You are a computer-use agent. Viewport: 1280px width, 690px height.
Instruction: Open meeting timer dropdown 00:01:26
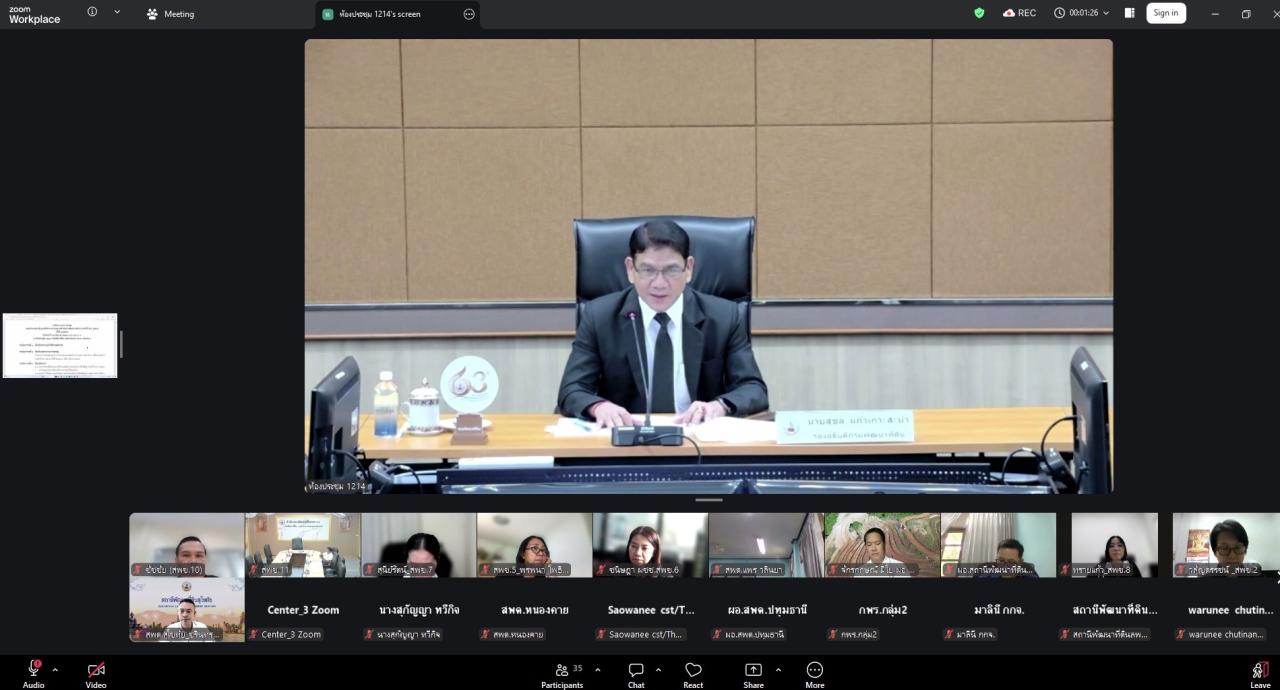[1081, 13]
